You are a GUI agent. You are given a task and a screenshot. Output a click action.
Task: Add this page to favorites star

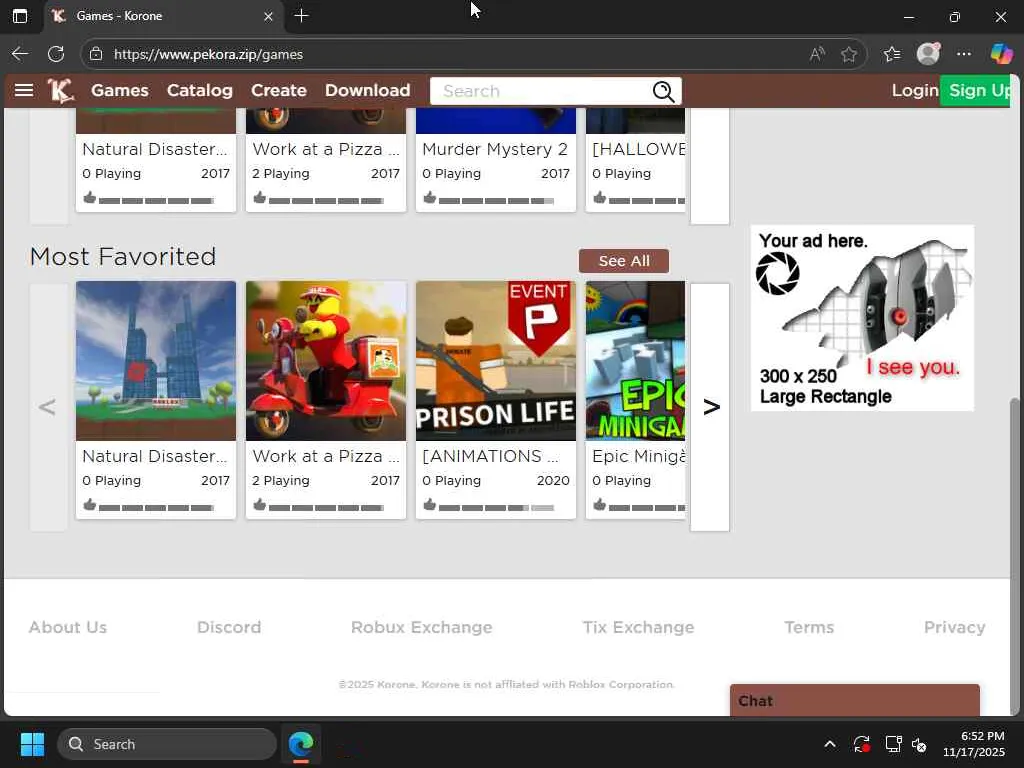coord(849,54)
